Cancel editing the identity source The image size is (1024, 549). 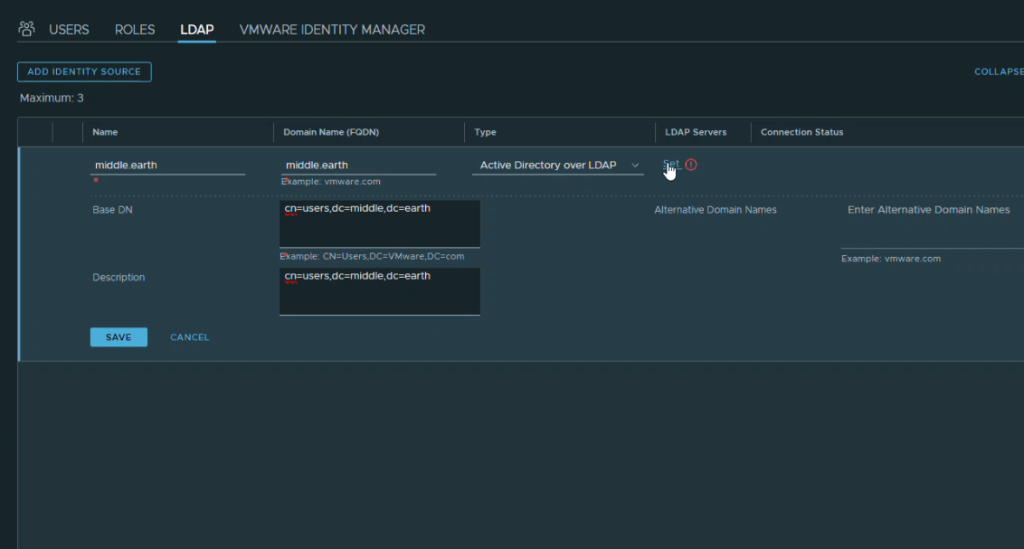189,337
